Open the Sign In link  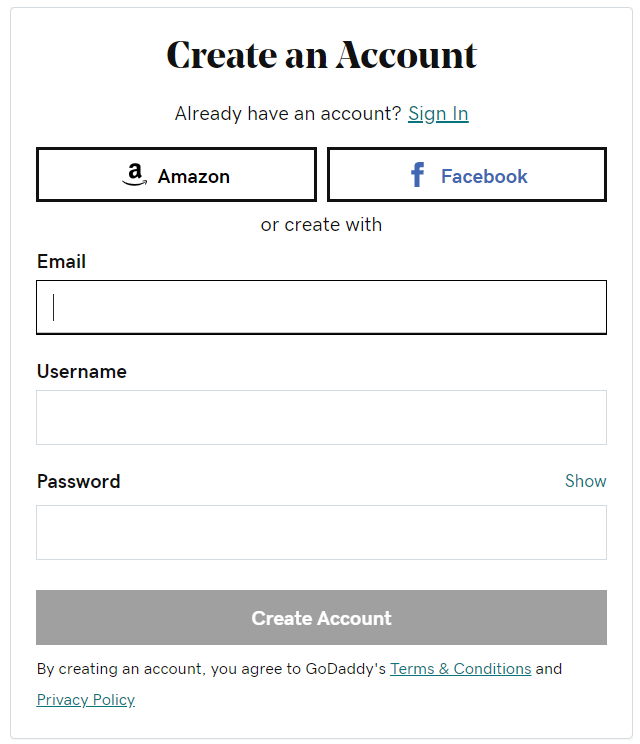tap(438, 114)
